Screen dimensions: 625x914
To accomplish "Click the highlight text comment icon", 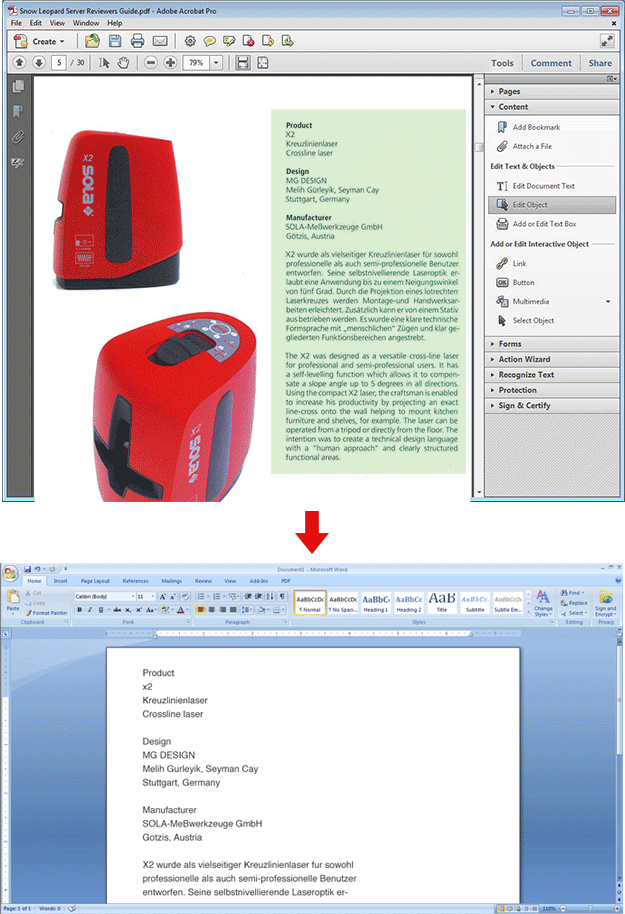I will tap(229, 41).
